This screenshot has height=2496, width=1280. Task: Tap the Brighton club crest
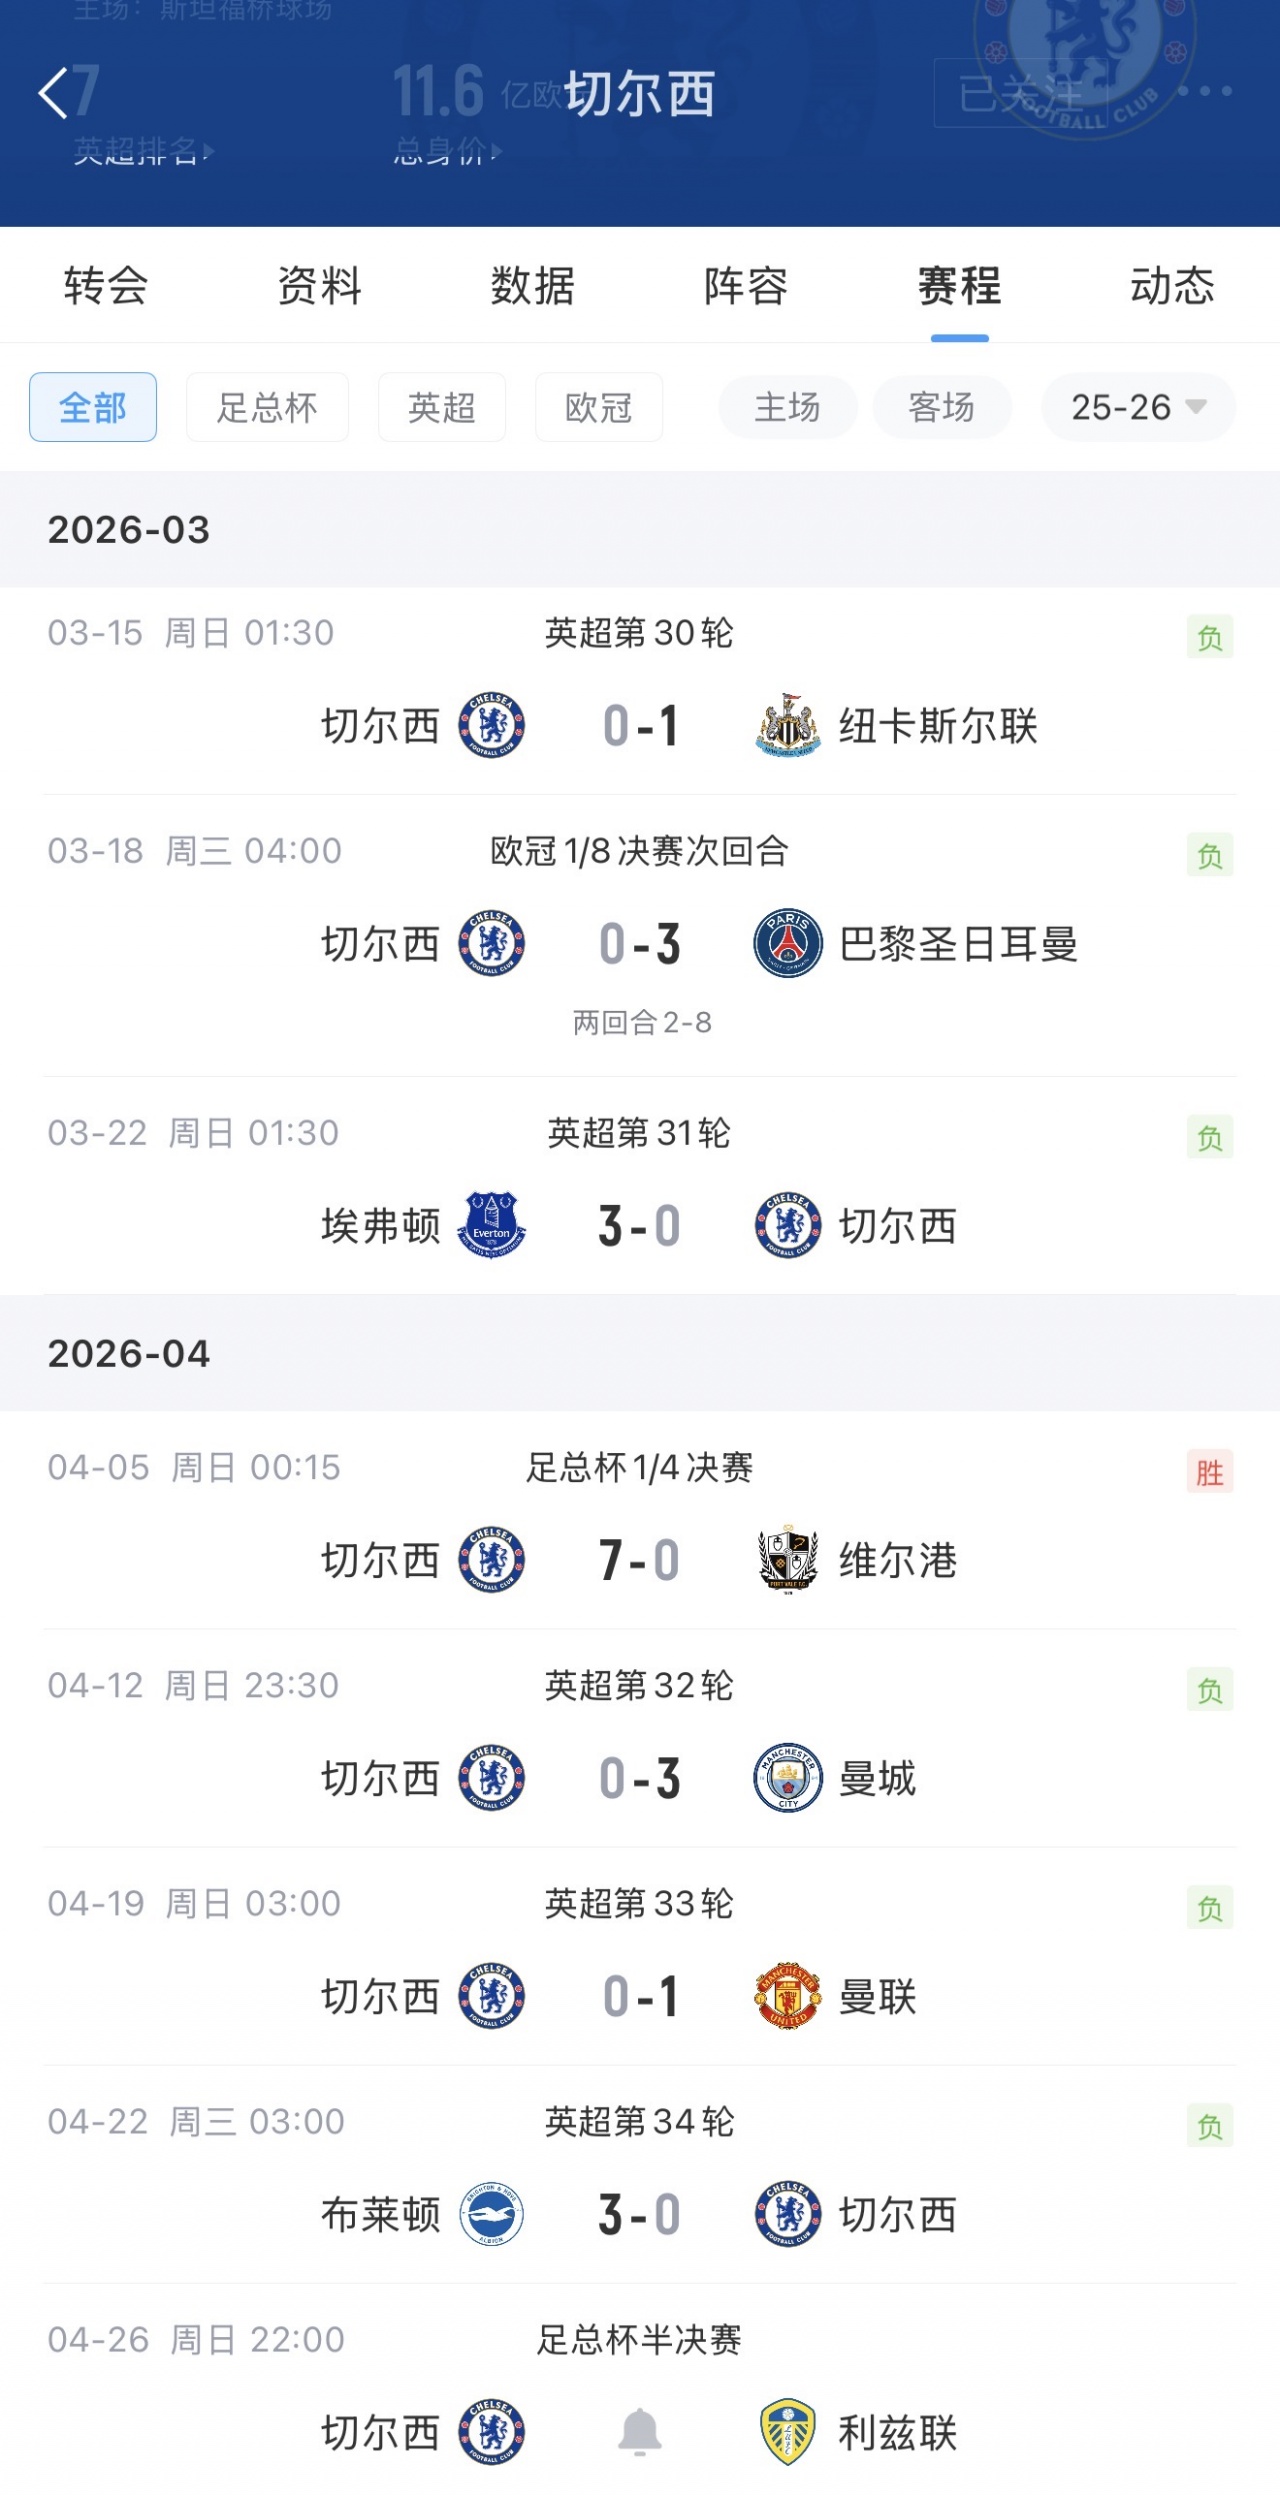tap(491, 2214)
